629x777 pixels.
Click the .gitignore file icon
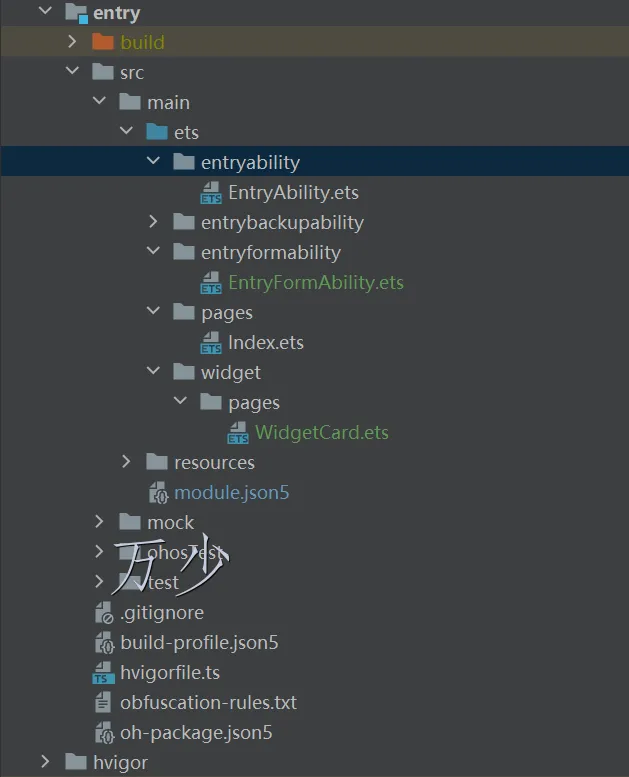click(x=103, y=613)
